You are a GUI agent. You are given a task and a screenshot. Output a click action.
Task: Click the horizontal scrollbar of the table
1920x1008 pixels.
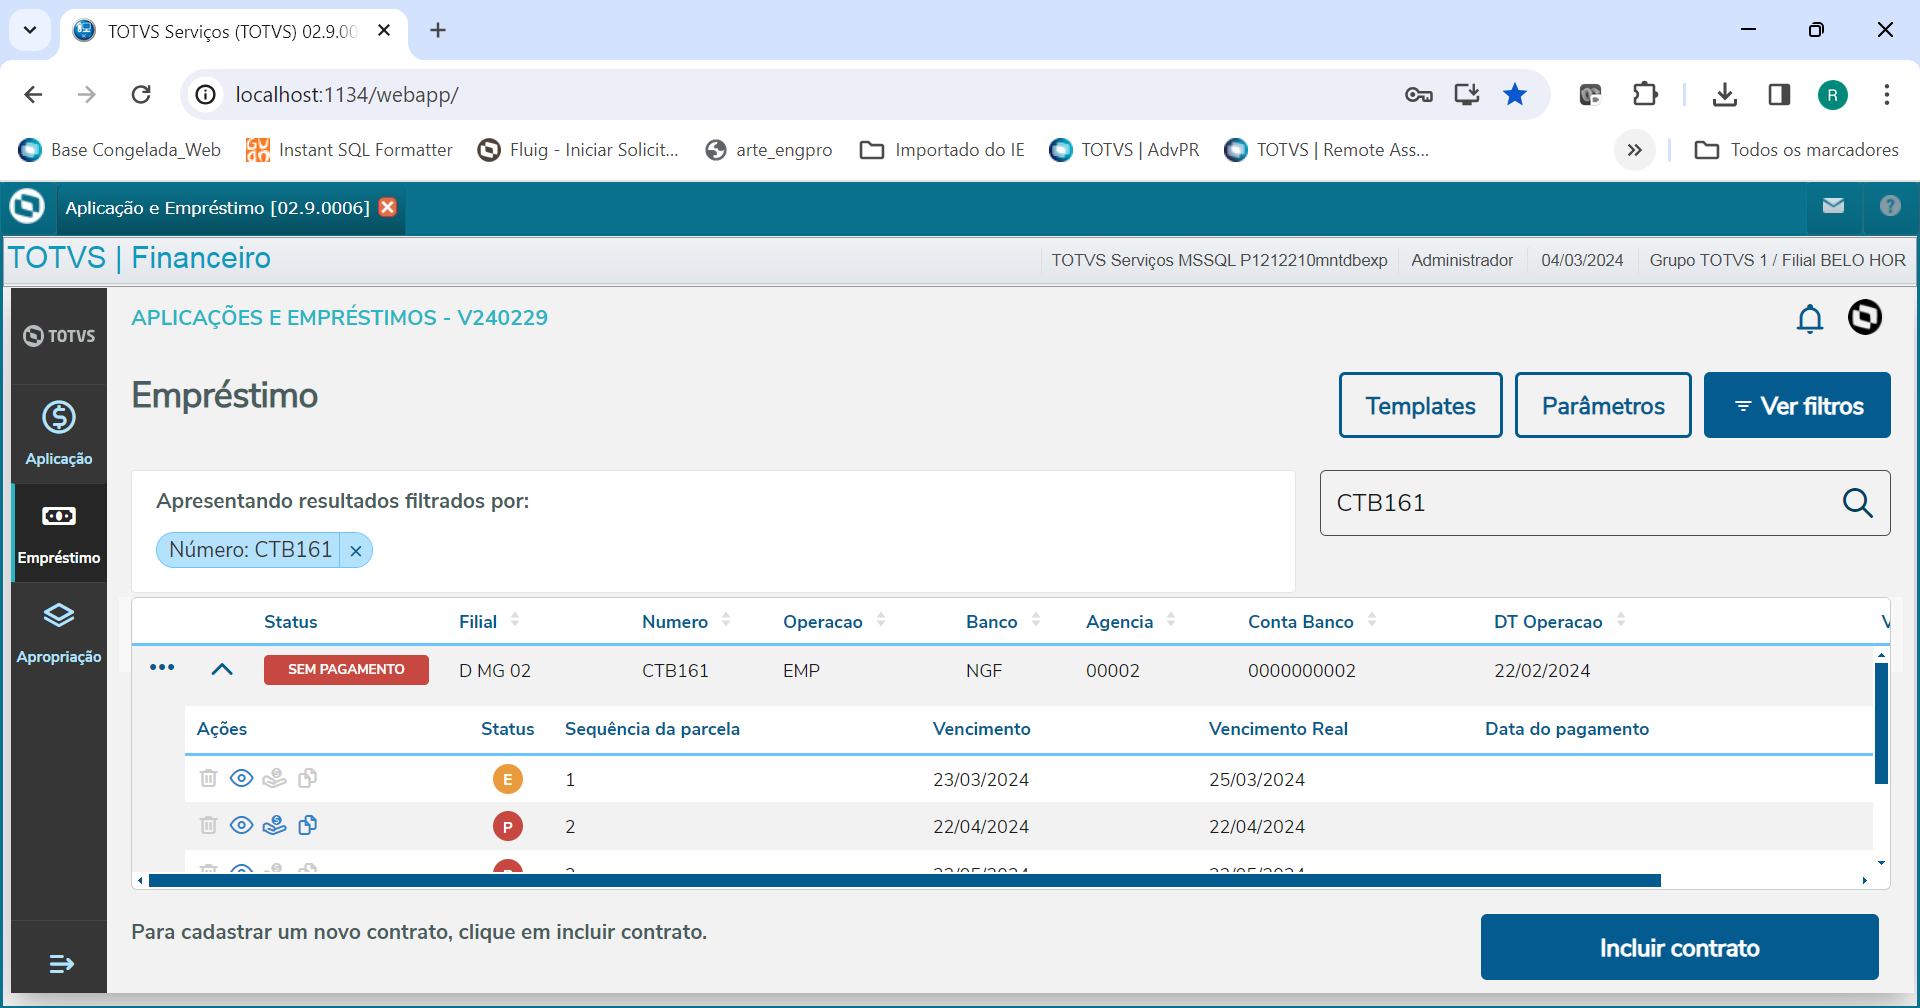tap(905, 881)
